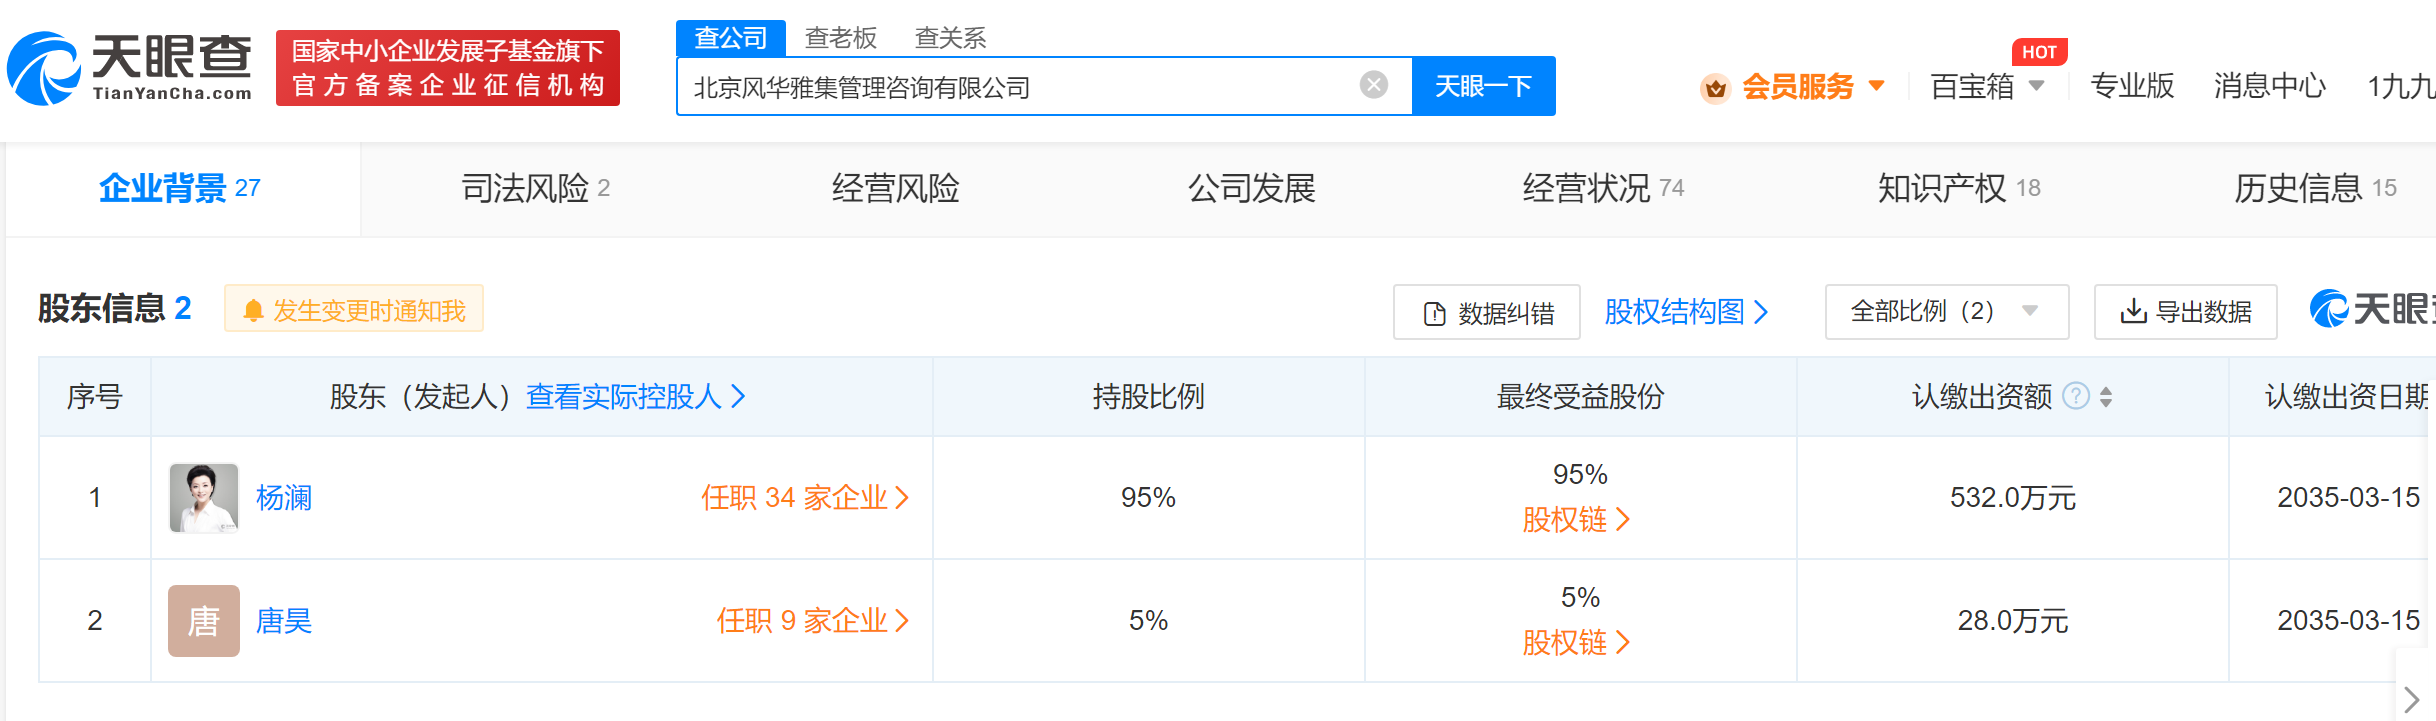Switch to the 历史信息 tab
This screenshot has height=721, width=2436.
coord(2315,188)
